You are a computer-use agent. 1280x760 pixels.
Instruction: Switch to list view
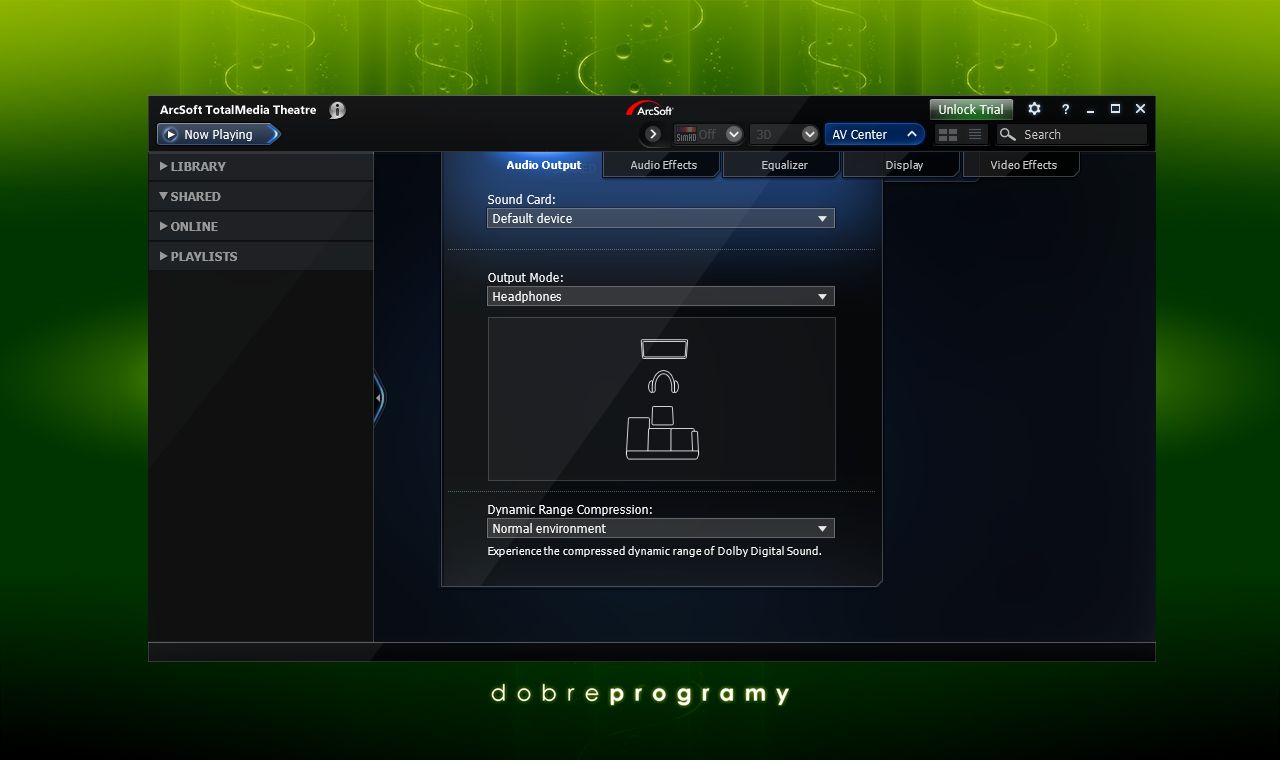[x=975, y=134]
